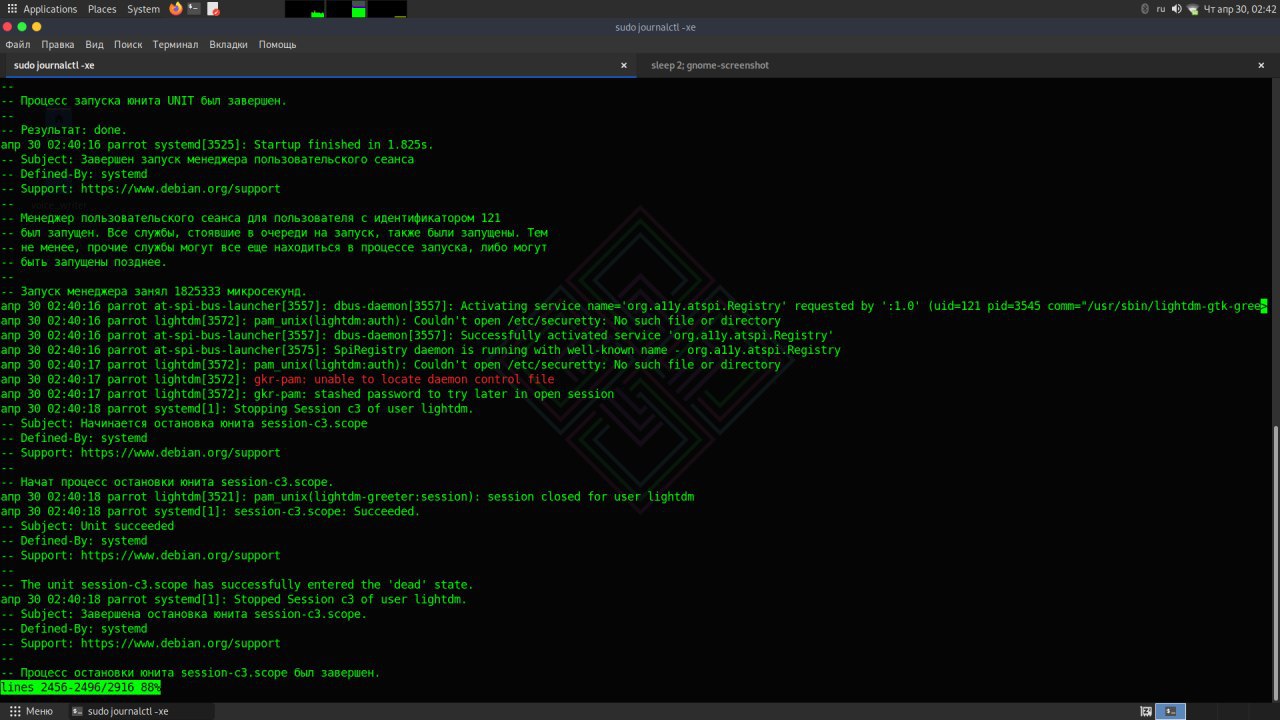Click 'lines 2456-2496/2916 88%' pager status

point(80,688)
